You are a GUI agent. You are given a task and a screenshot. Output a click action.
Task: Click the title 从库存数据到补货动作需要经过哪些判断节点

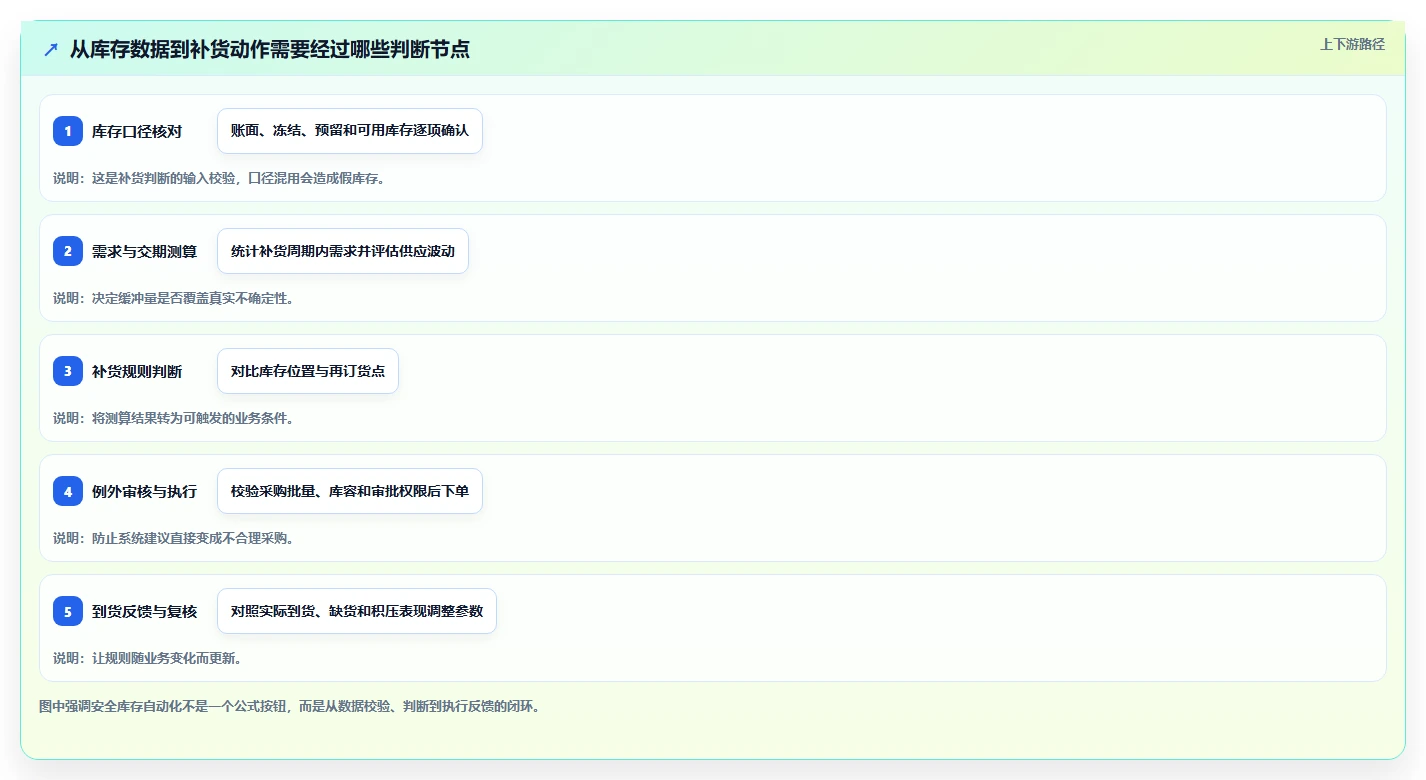(269, 49)
